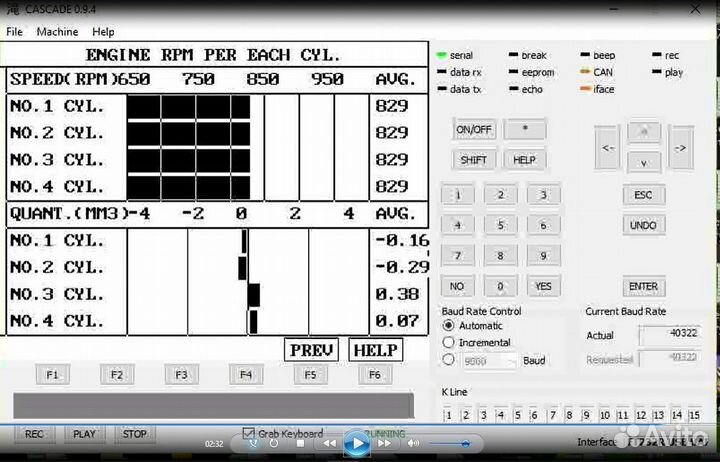Toggle the media player shuffle icon
The width and height of the screenshot is (720, 462).
[253, 443]
